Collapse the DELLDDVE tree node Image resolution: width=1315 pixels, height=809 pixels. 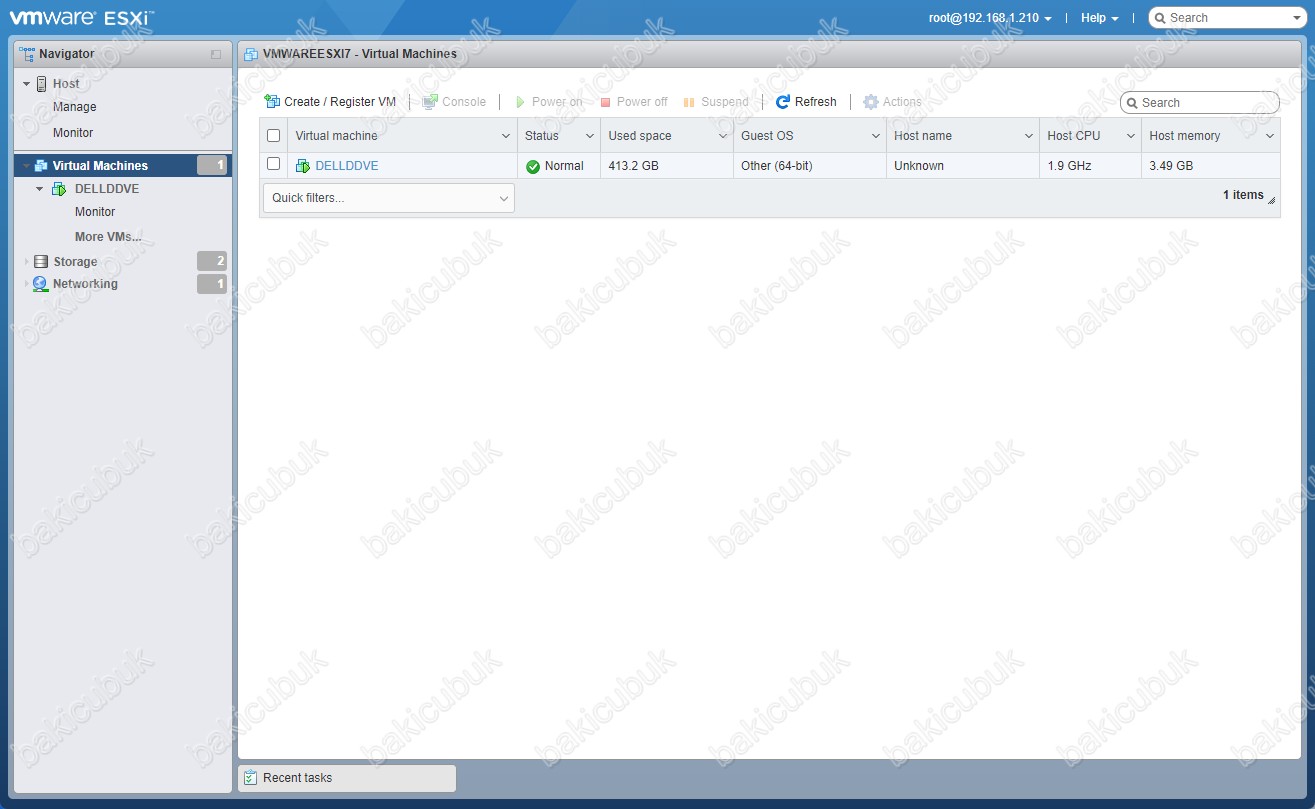click(39, 189)
